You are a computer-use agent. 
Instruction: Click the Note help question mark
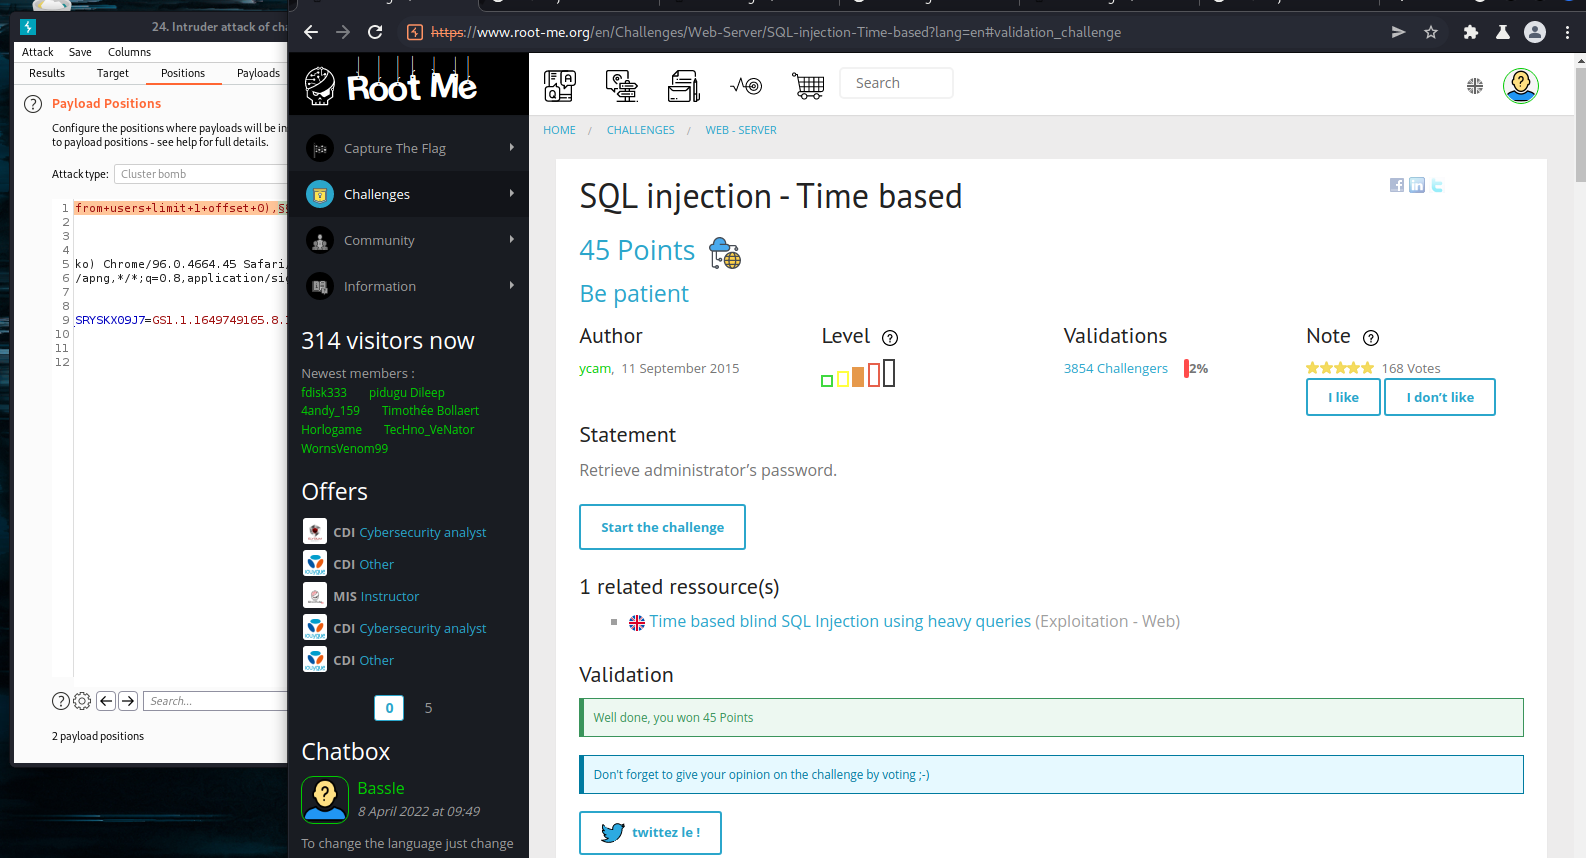(1371, 338)
